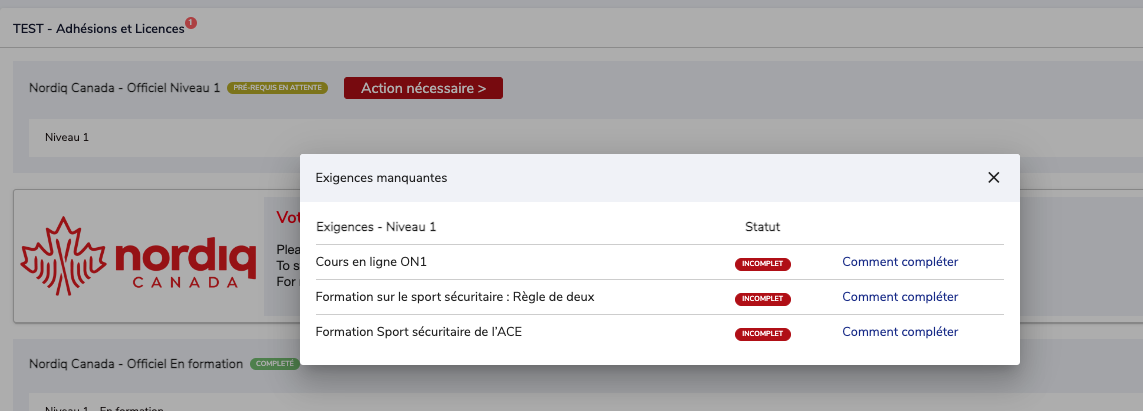Select the TEST - Adhésions et Licences header
Viewport: 1143px width, 411px height.
click(98, 29)
